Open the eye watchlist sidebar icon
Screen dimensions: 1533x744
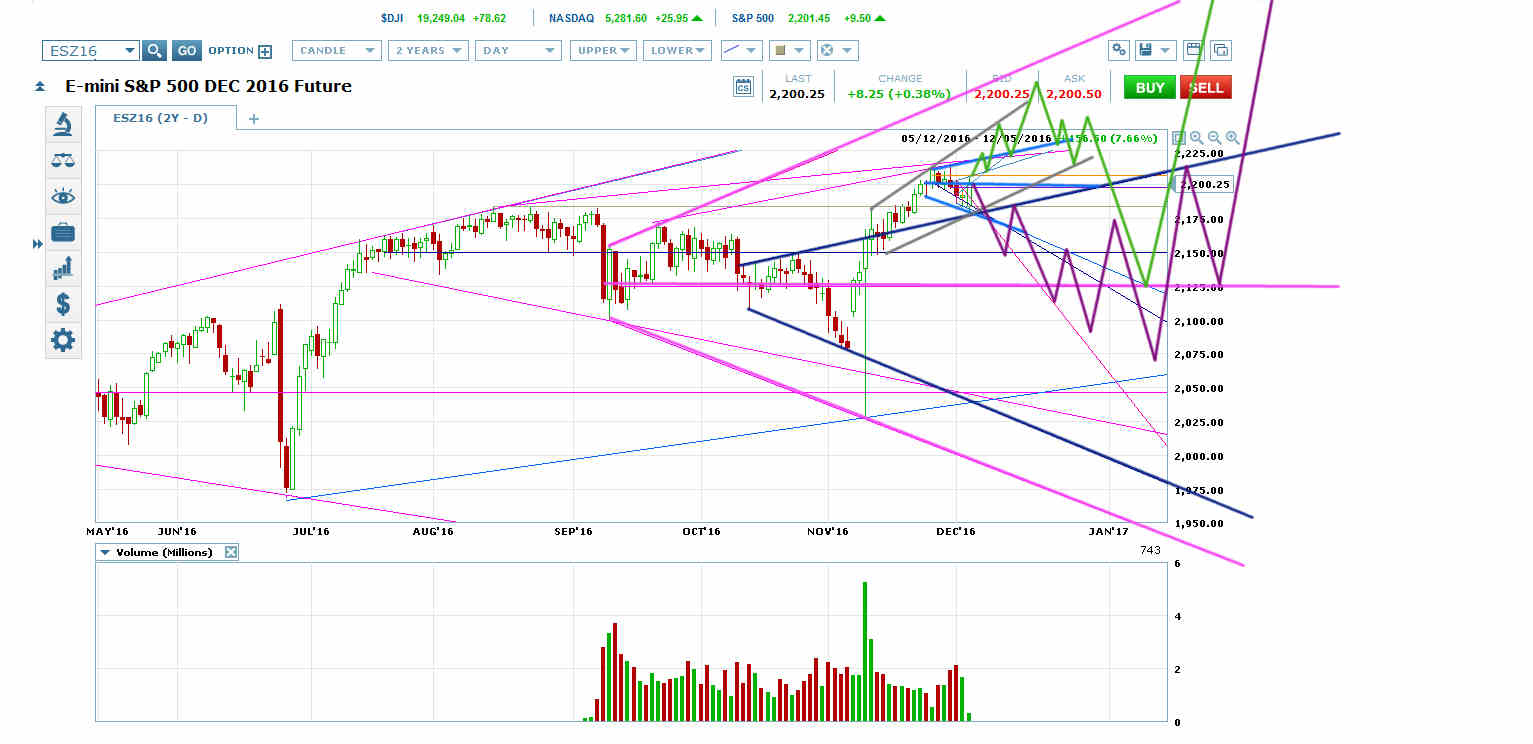click(x=63, y=196)
